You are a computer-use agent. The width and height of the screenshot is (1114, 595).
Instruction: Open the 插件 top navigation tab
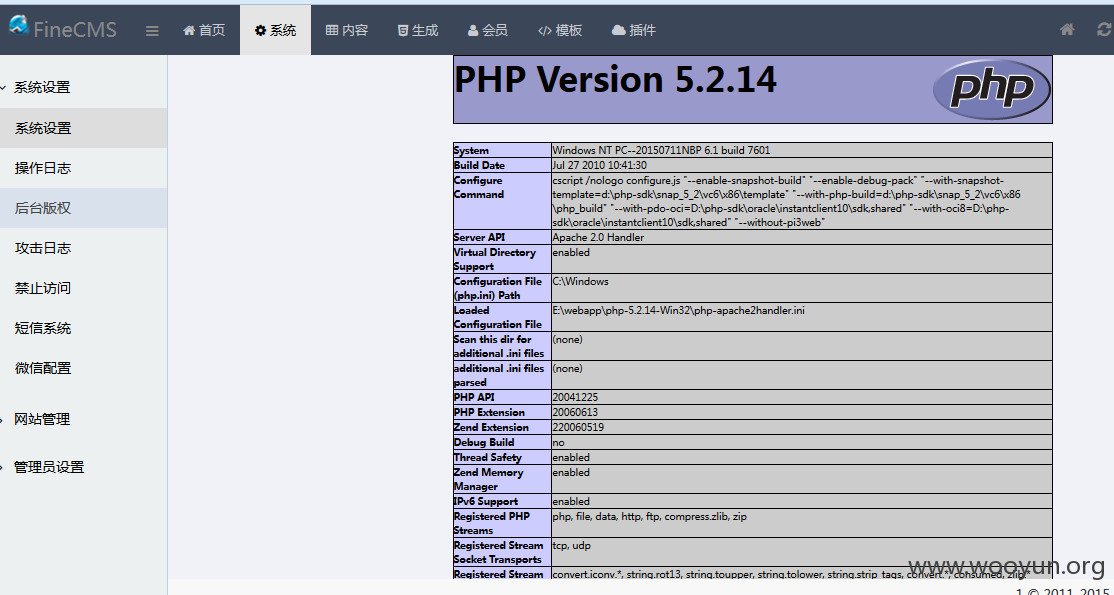[x=634, y=30]
